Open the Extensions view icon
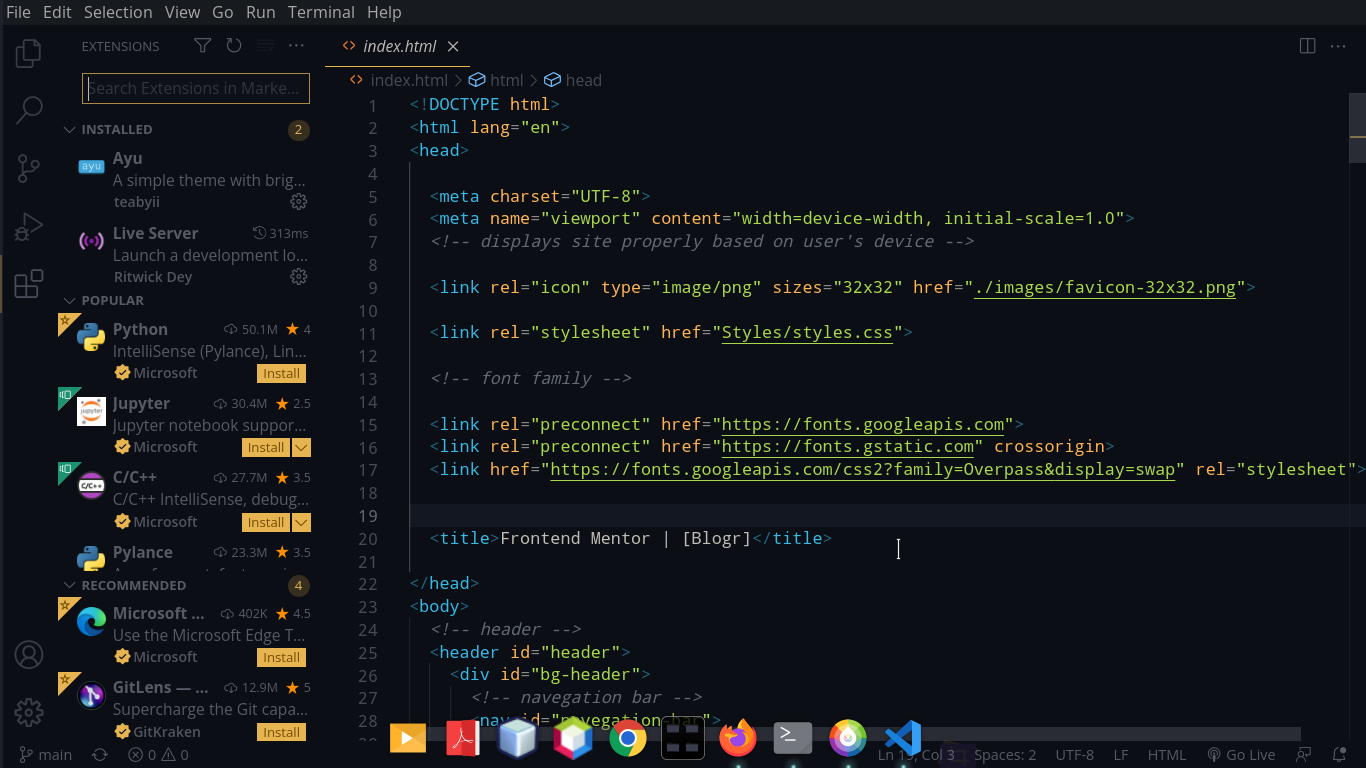 click(x=29, y=284)
